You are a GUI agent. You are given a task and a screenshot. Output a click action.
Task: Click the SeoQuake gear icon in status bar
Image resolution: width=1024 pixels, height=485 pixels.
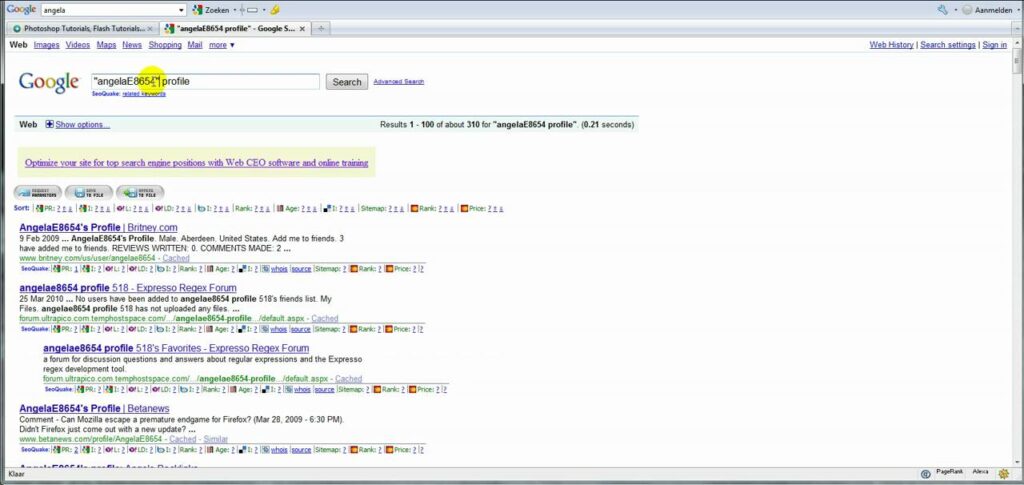click(x=1004, y=473)
